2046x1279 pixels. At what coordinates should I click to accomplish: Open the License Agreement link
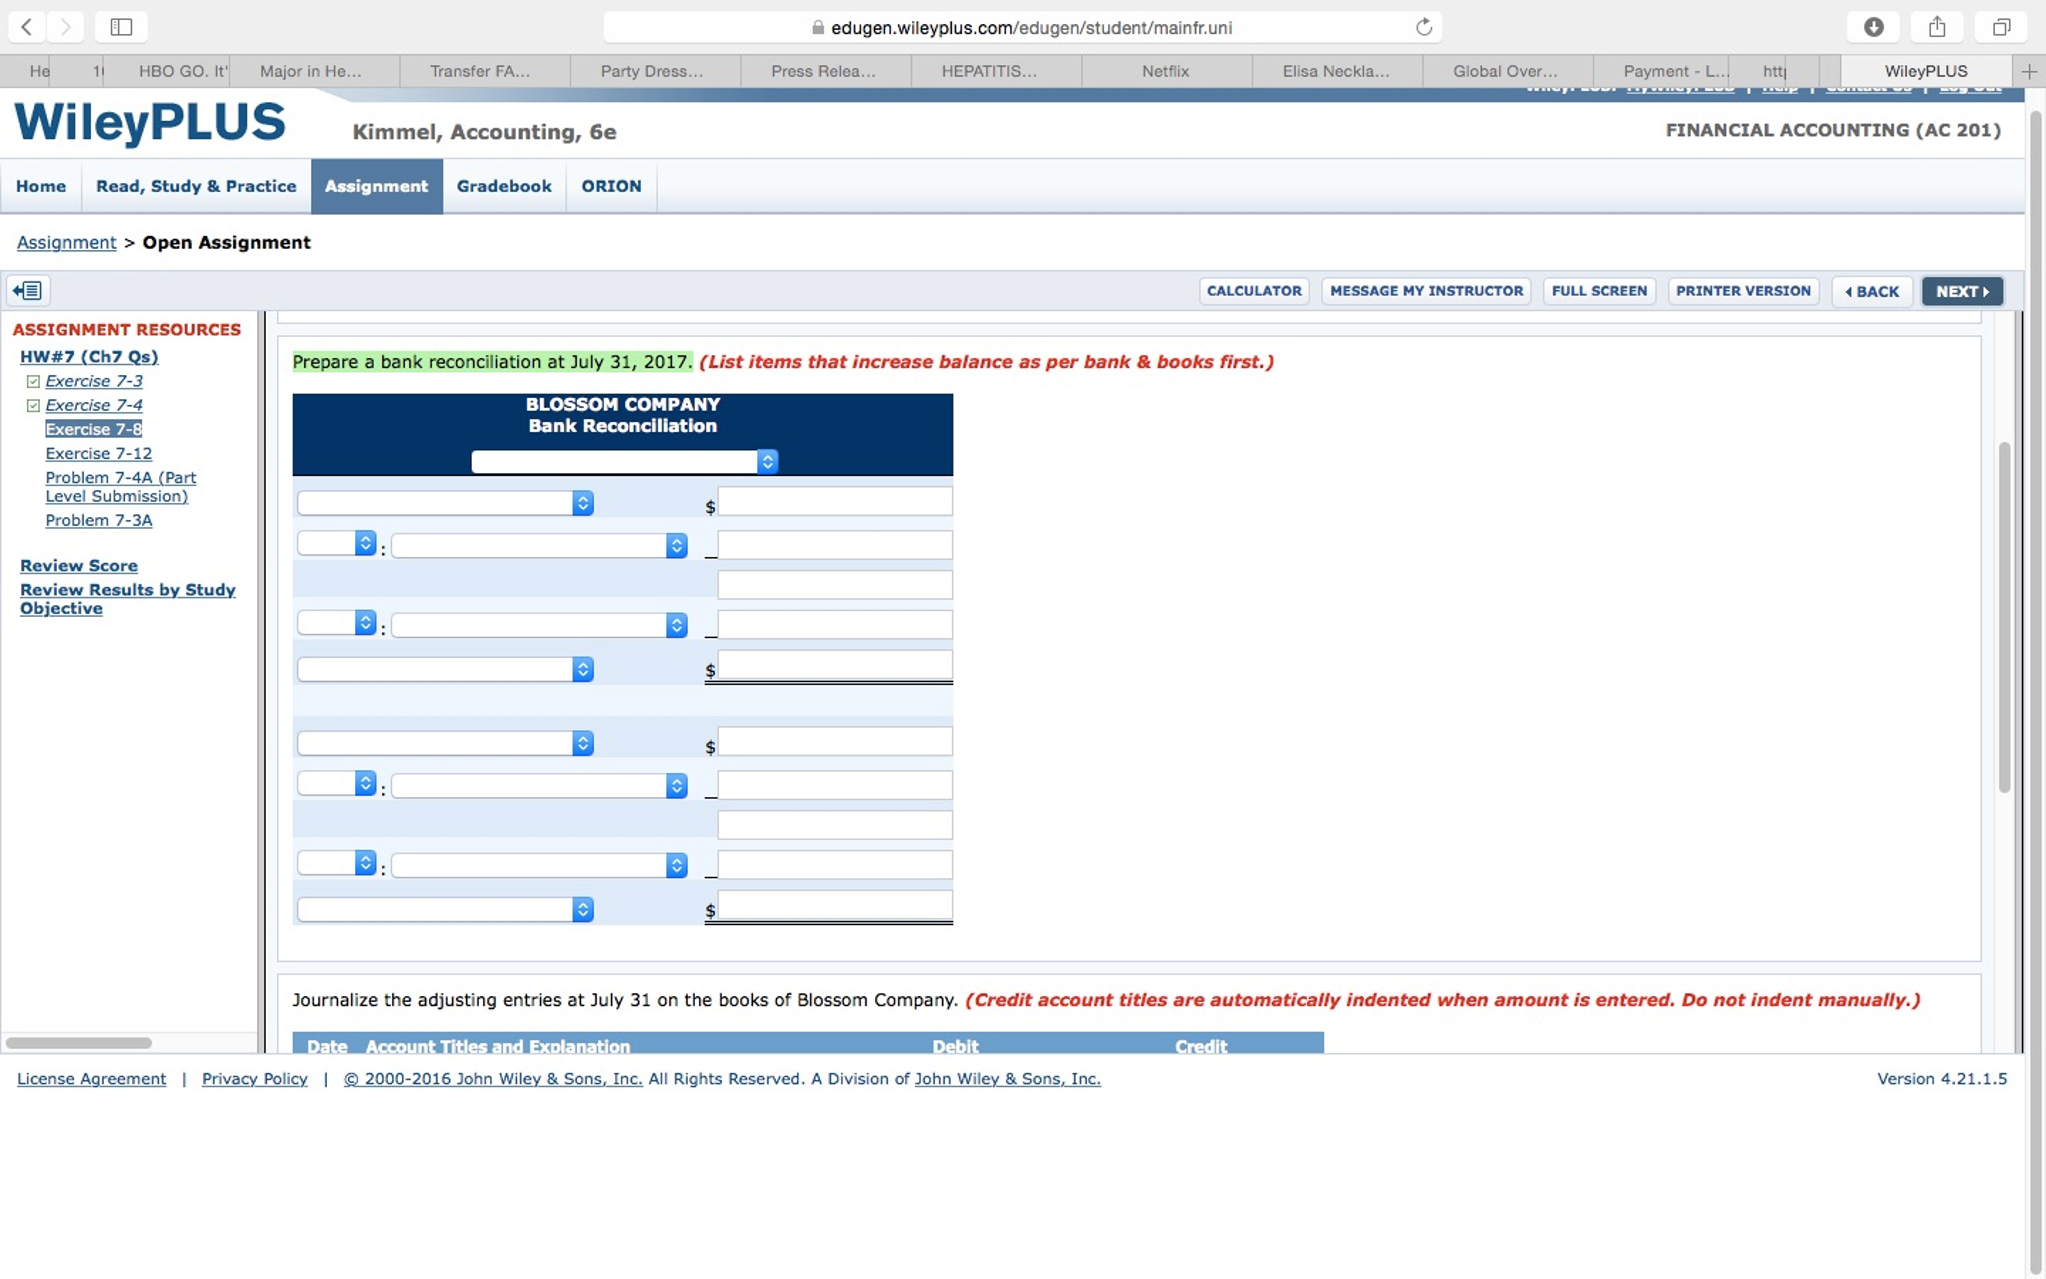(x=92, y=1078)
